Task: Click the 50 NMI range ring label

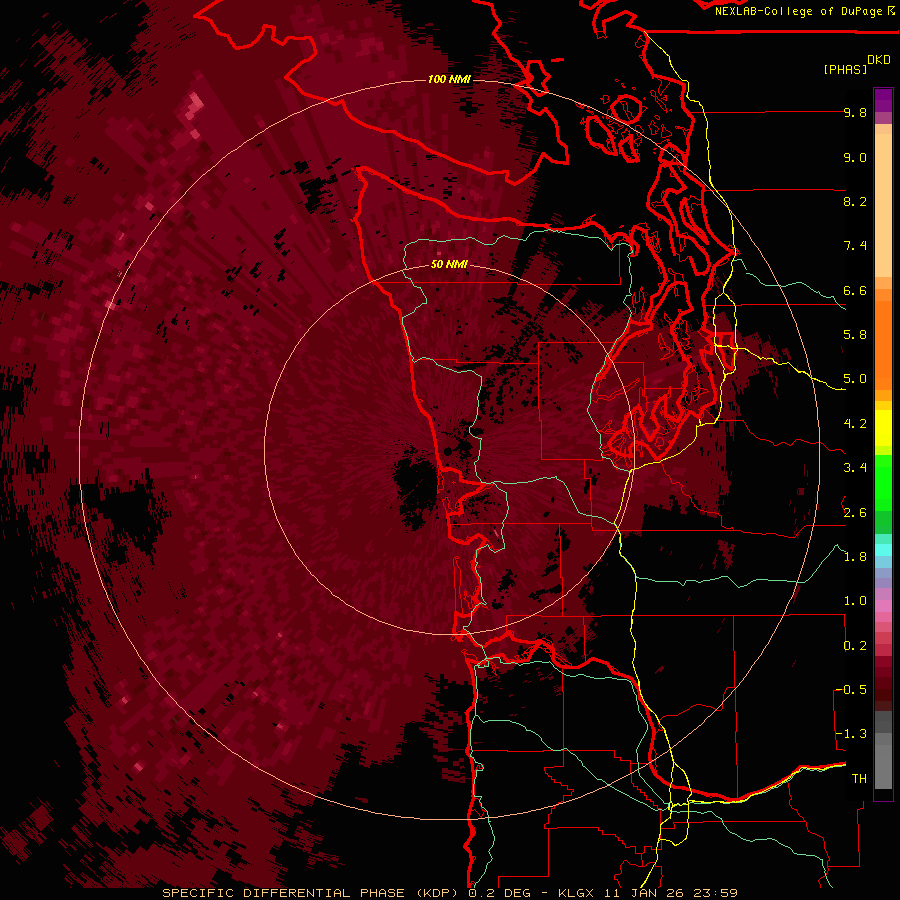Action: pos(449,265)
